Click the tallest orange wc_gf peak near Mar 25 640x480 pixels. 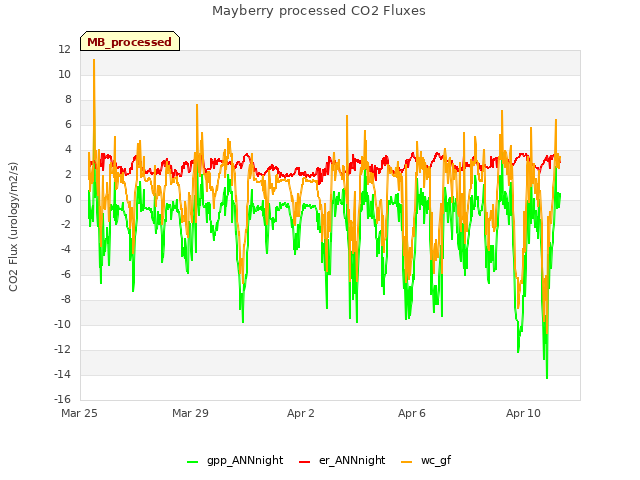(x=94, y=60)
